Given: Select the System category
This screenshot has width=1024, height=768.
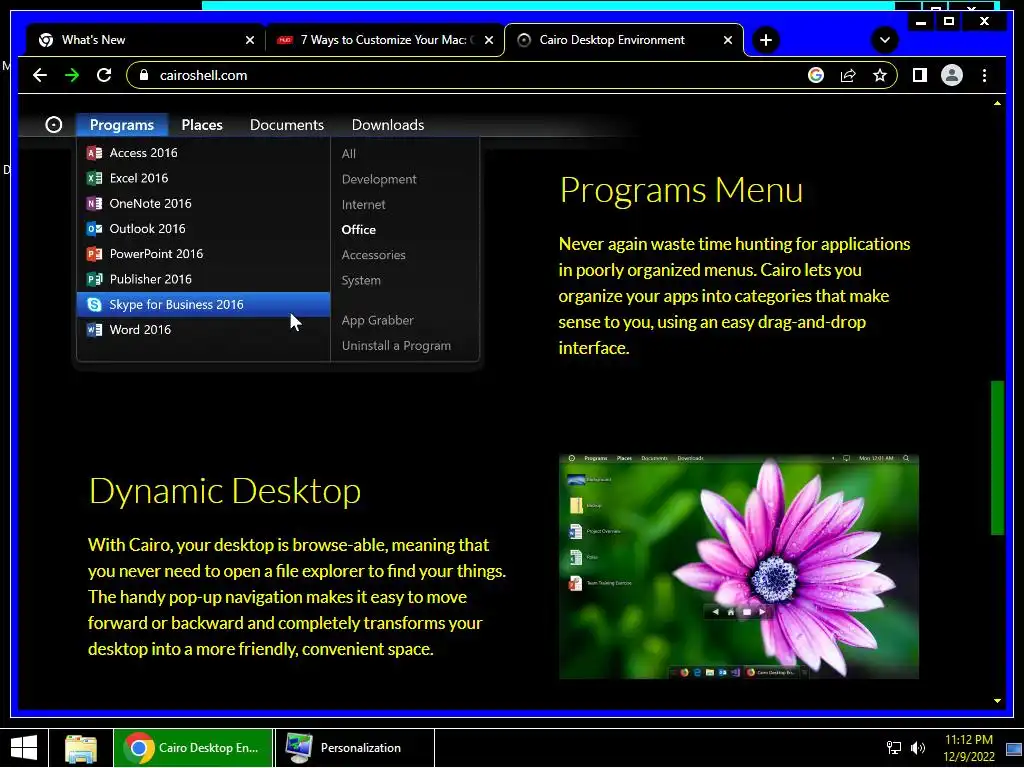Looking at the screenshot, I should [x=360, y=280].
